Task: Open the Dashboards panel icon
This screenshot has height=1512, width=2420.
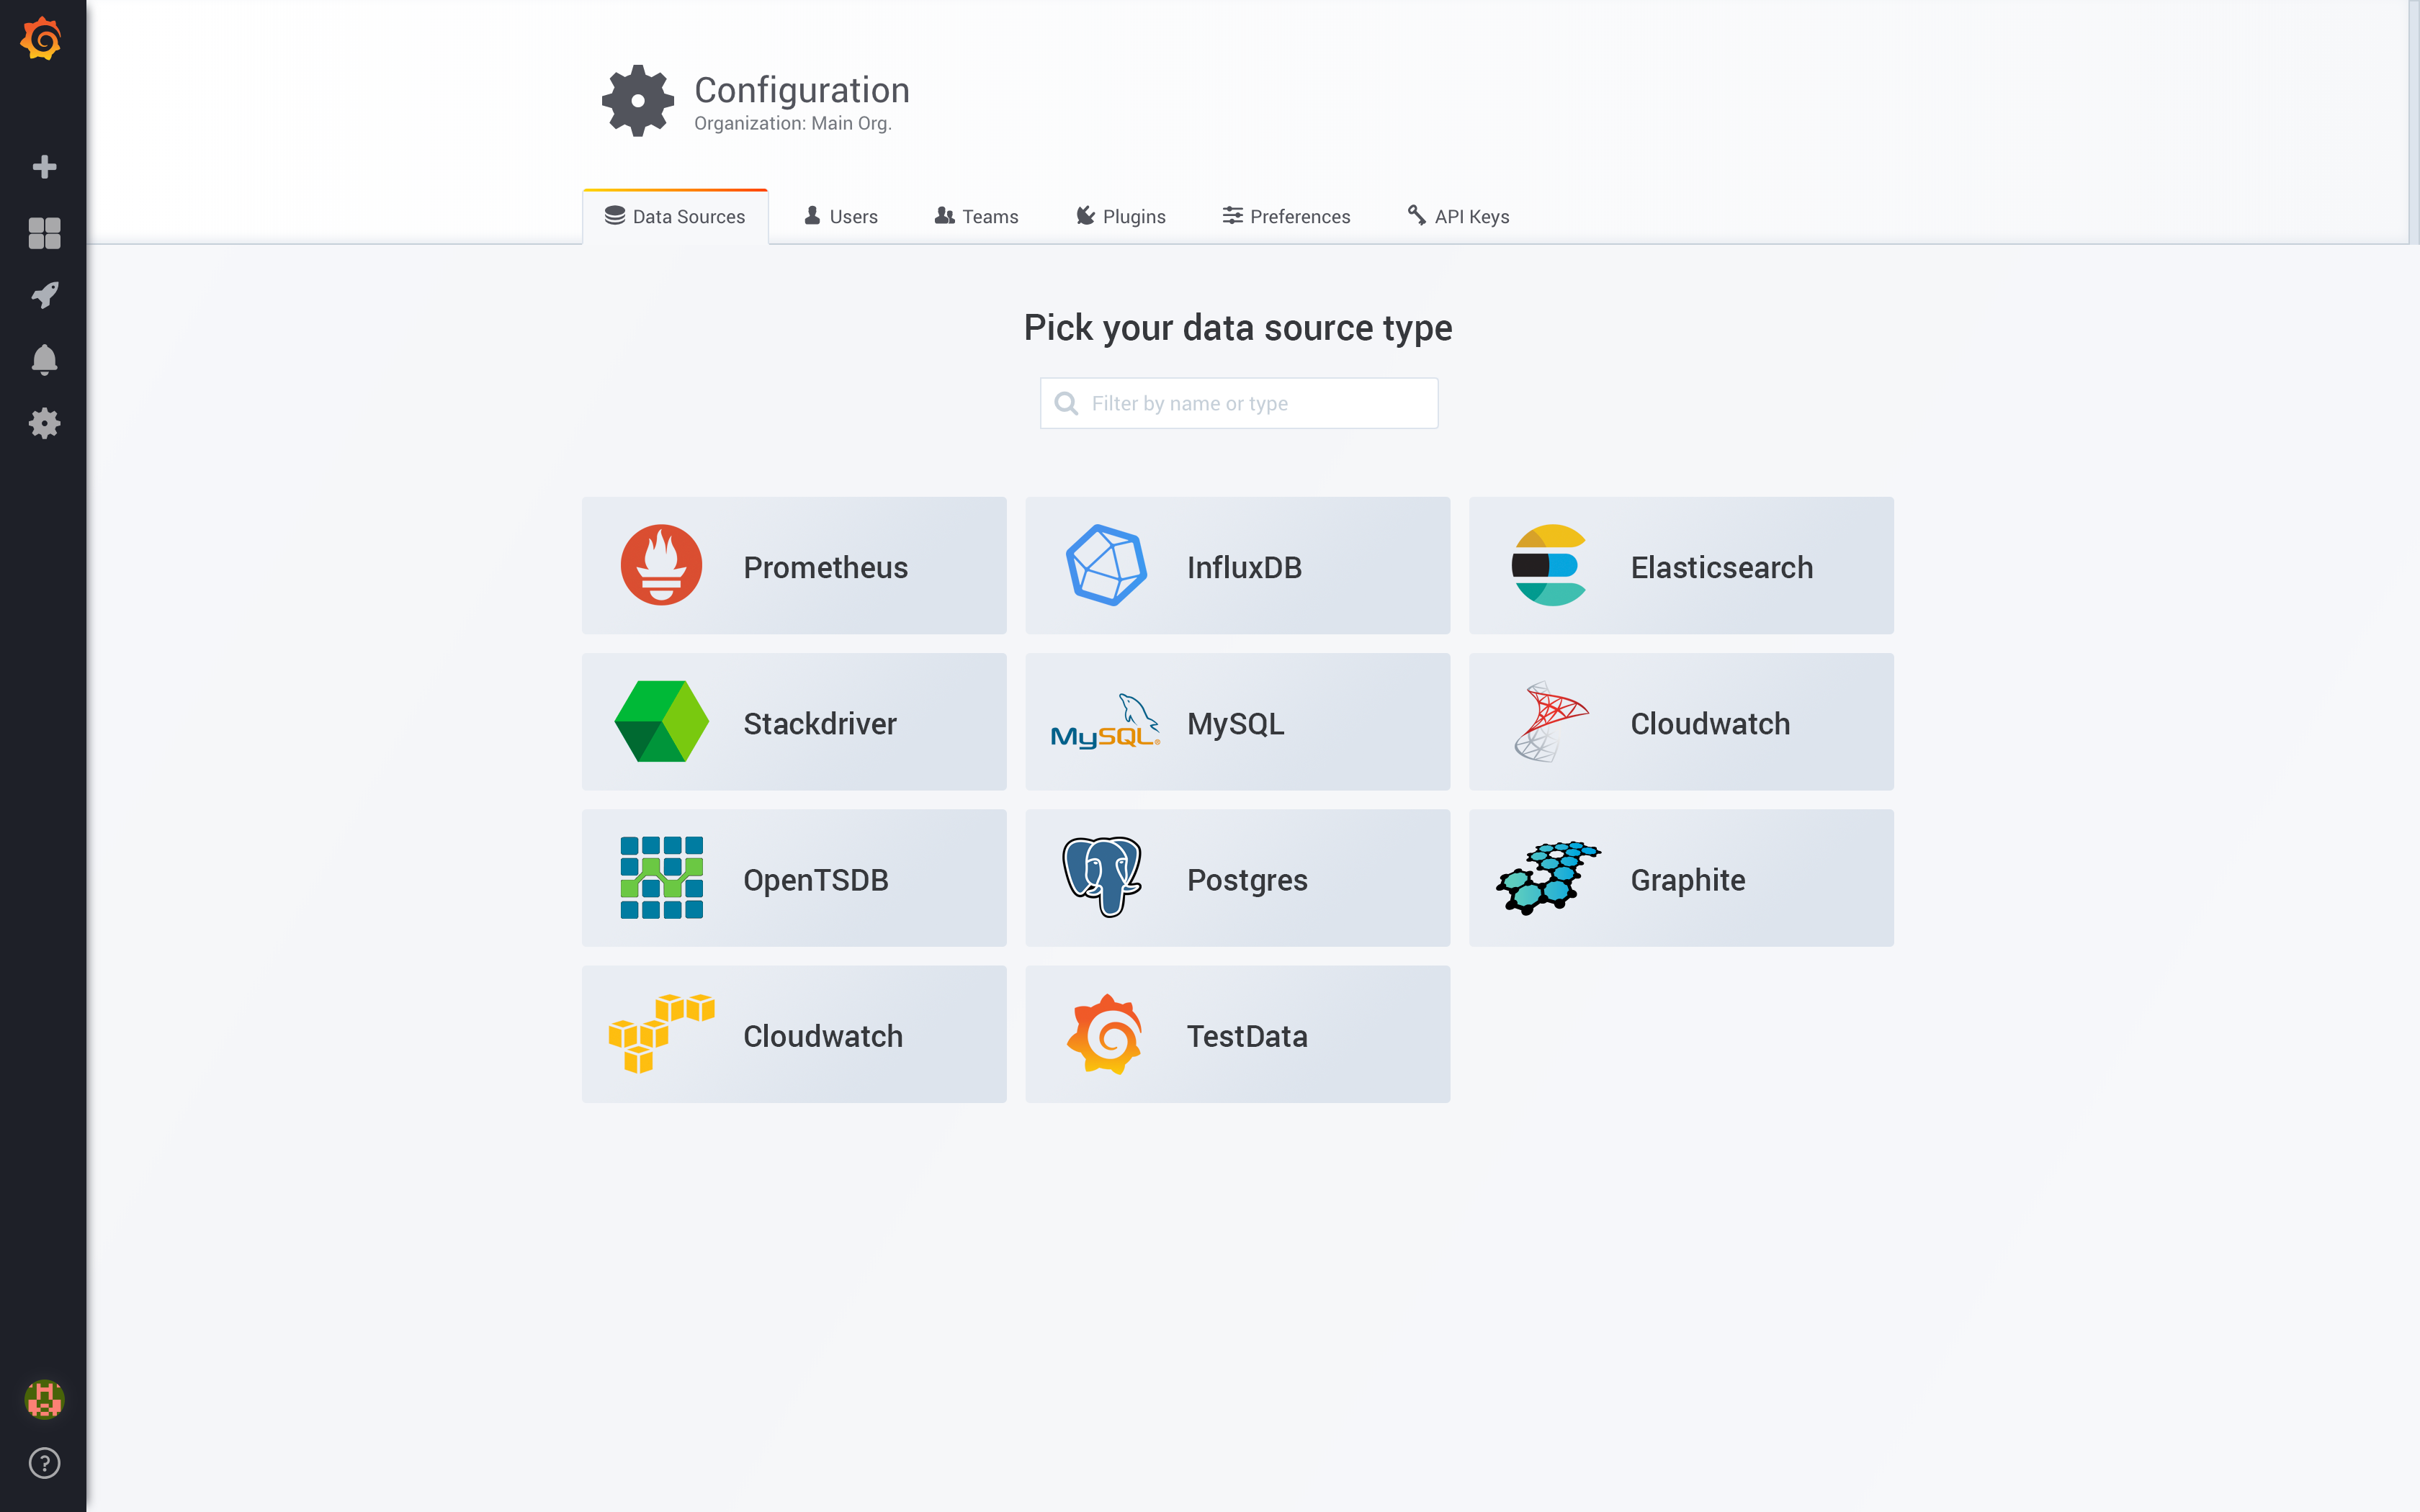Action: tap(44, 231)
